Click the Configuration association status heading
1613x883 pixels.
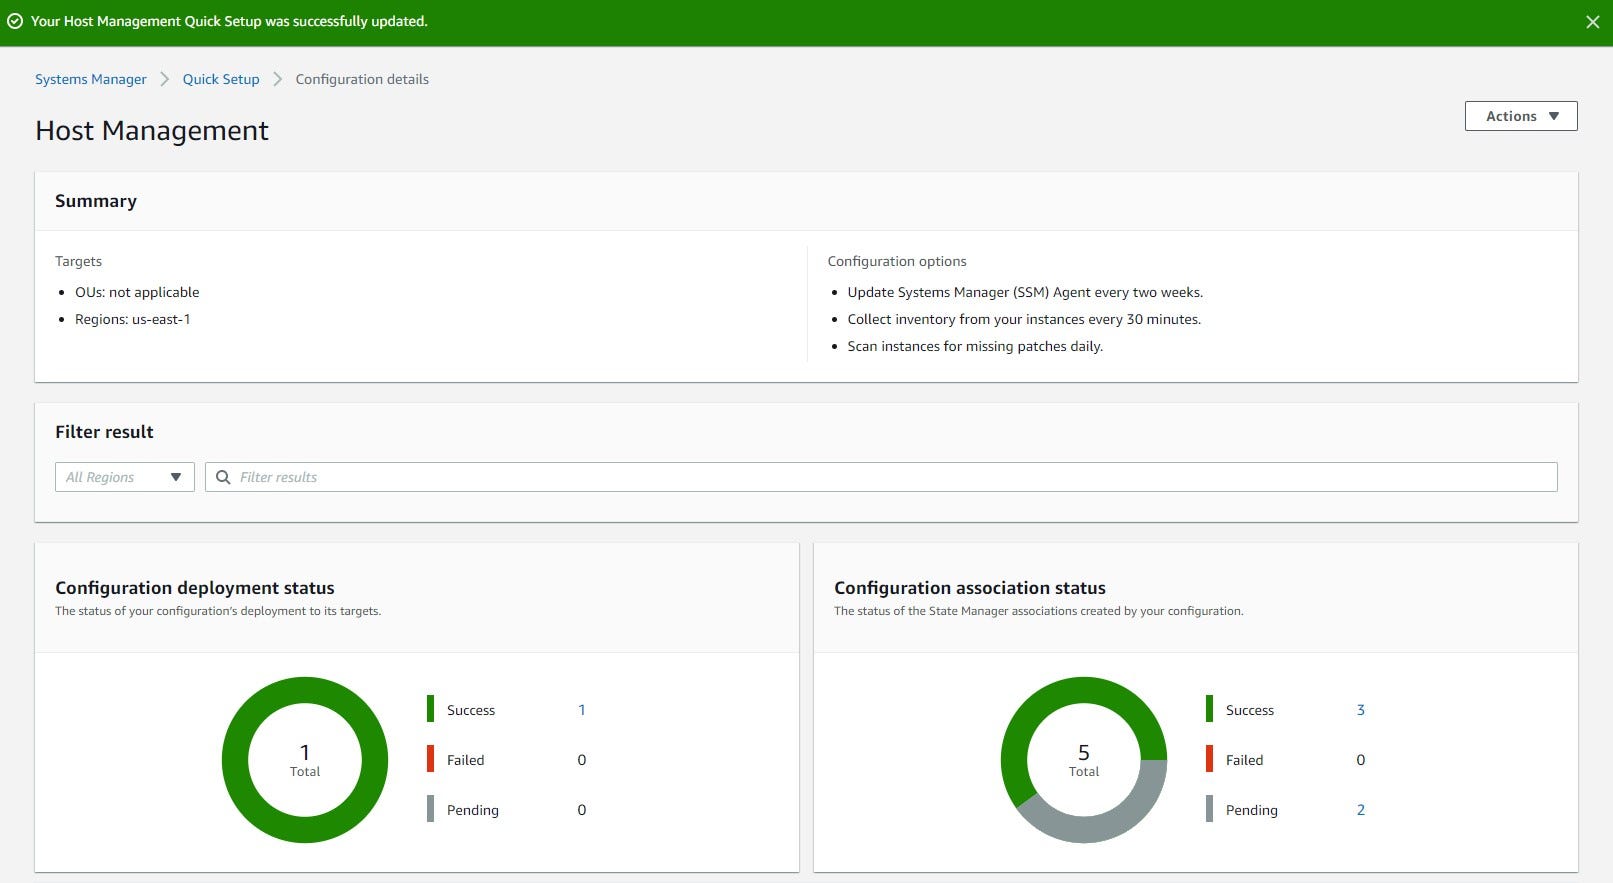point(970,588)
